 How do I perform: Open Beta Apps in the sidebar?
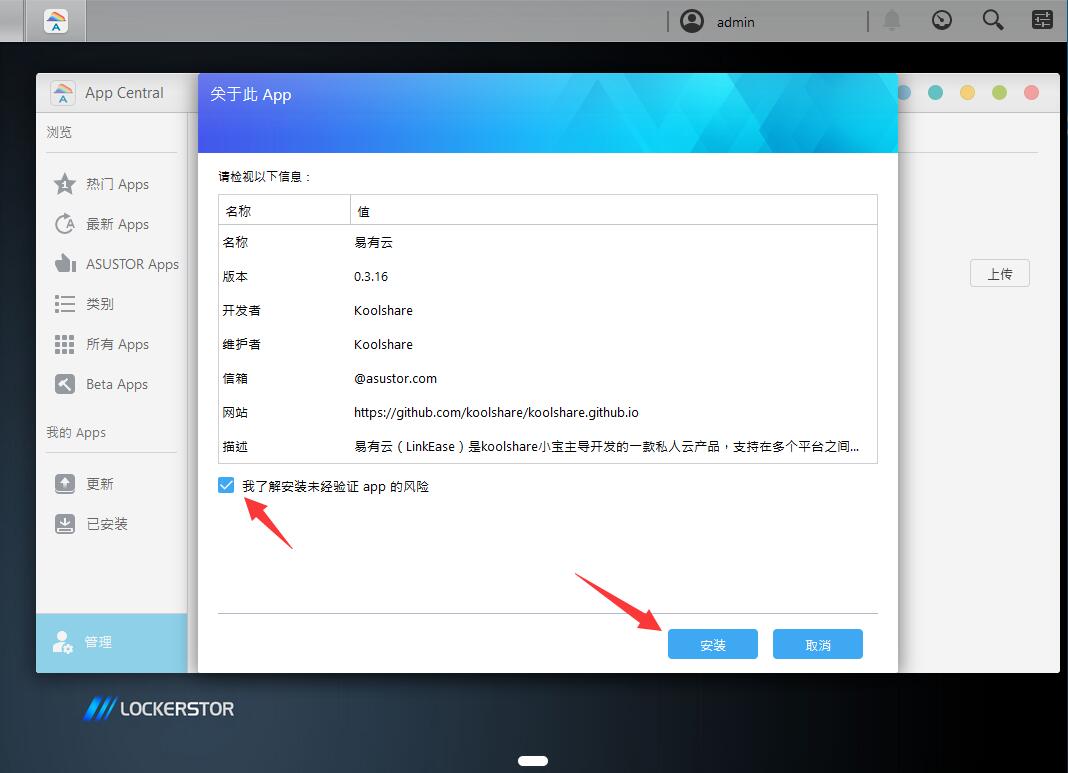pyautogui.click(x=116, y=384)
